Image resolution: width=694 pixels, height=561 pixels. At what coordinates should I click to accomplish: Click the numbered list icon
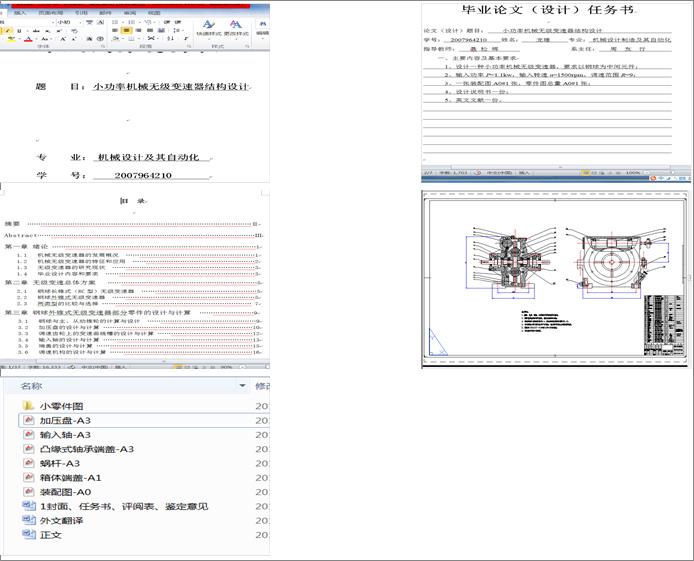131,22
